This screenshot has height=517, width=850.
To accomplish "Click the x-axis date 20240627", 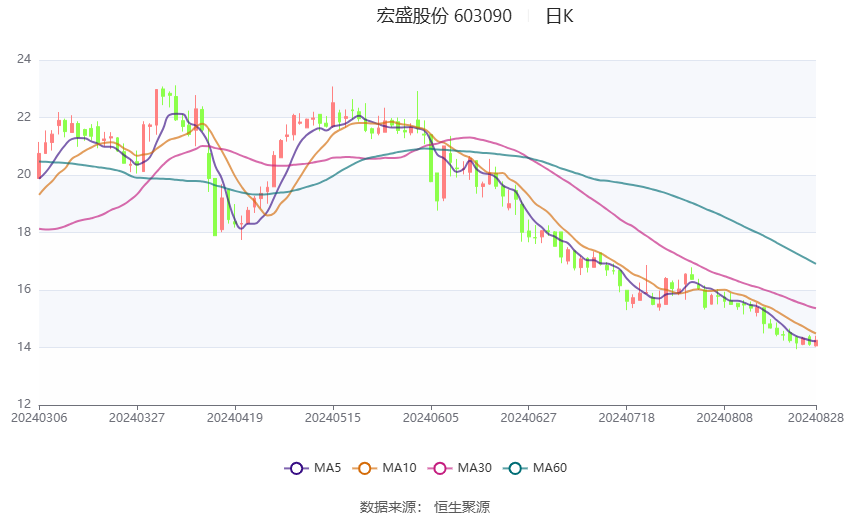I will [x=529, y=418].
